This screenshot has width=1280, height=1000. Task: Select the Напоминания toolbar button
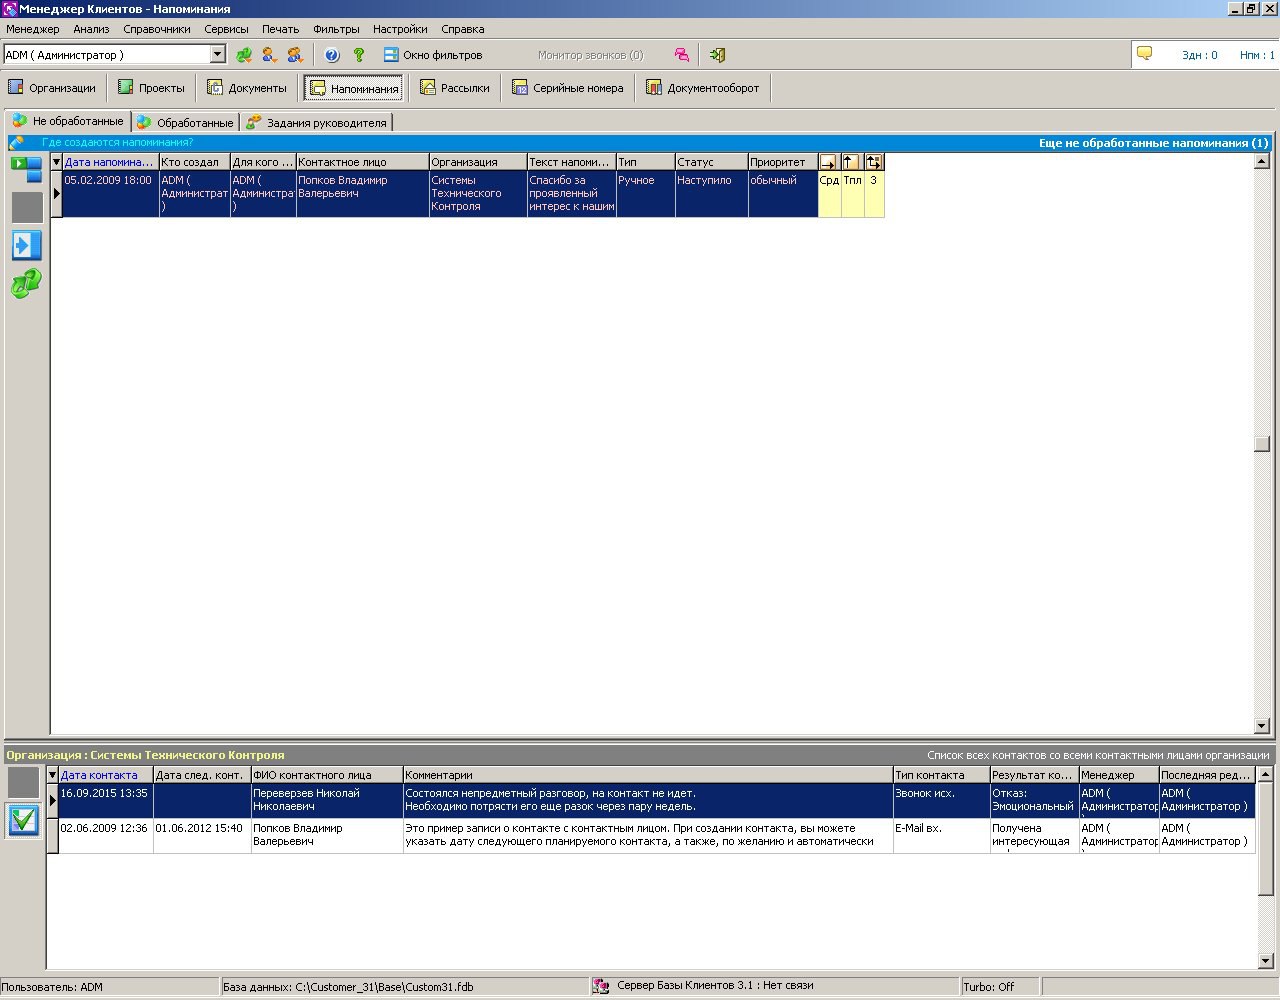(353, 88)
